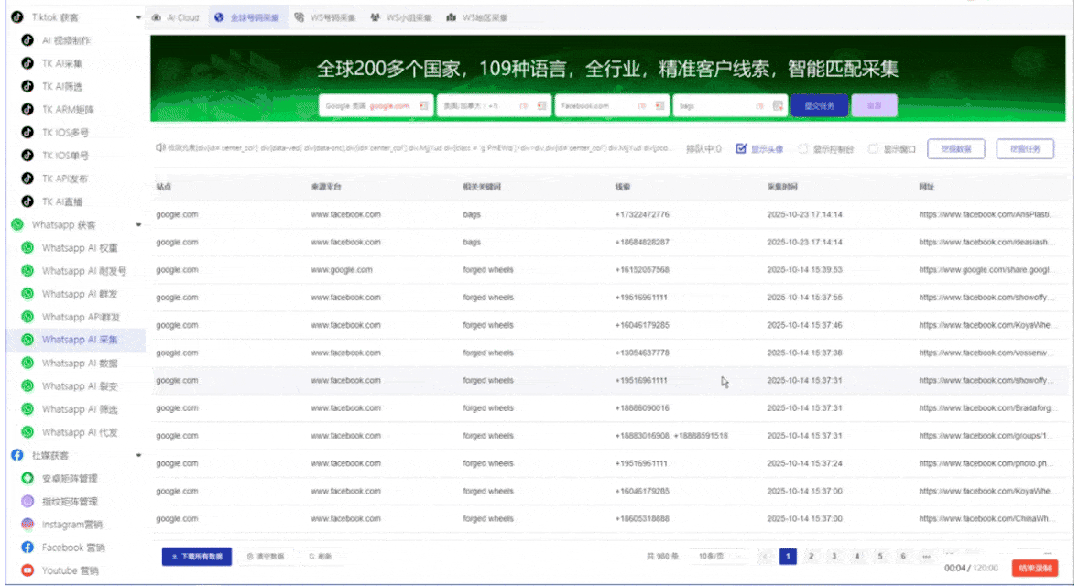Click the 下载所有数据 download button
Screen dimensions: 1079x586
click(197, 556)
